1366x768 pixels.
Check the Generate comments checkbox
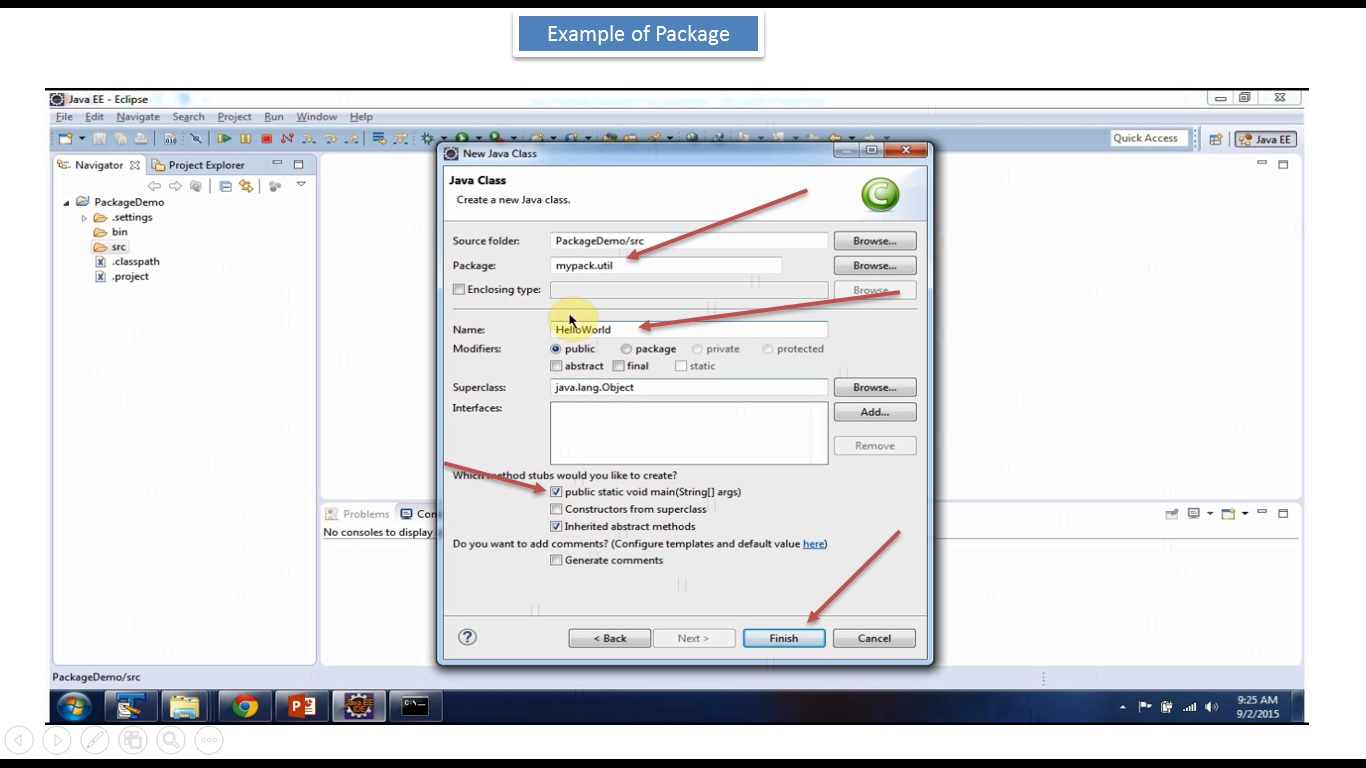[x=556, y=560]
